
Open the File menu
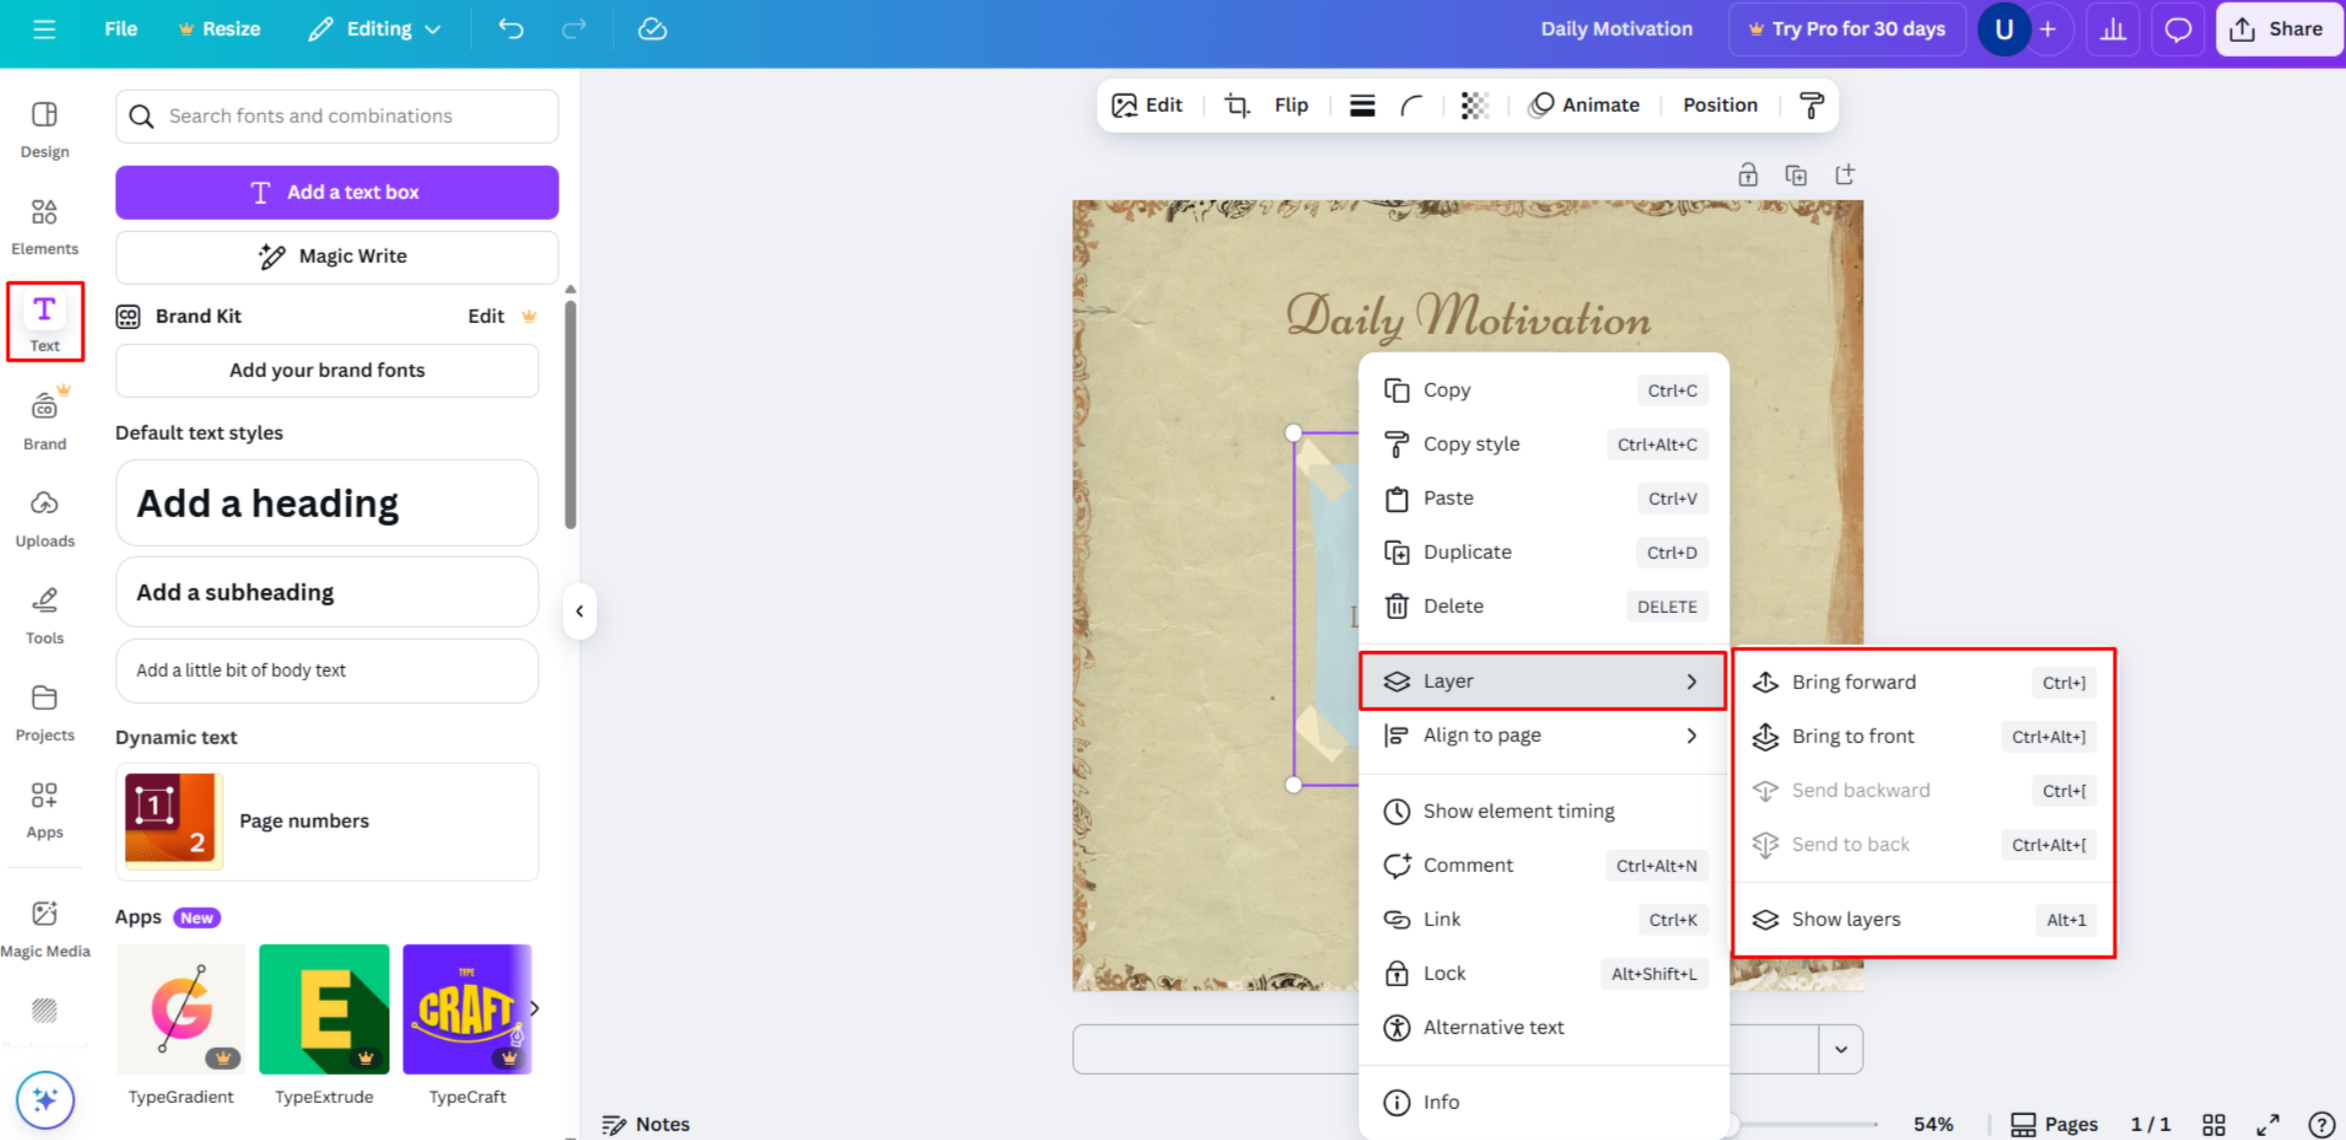click(120, 29)
